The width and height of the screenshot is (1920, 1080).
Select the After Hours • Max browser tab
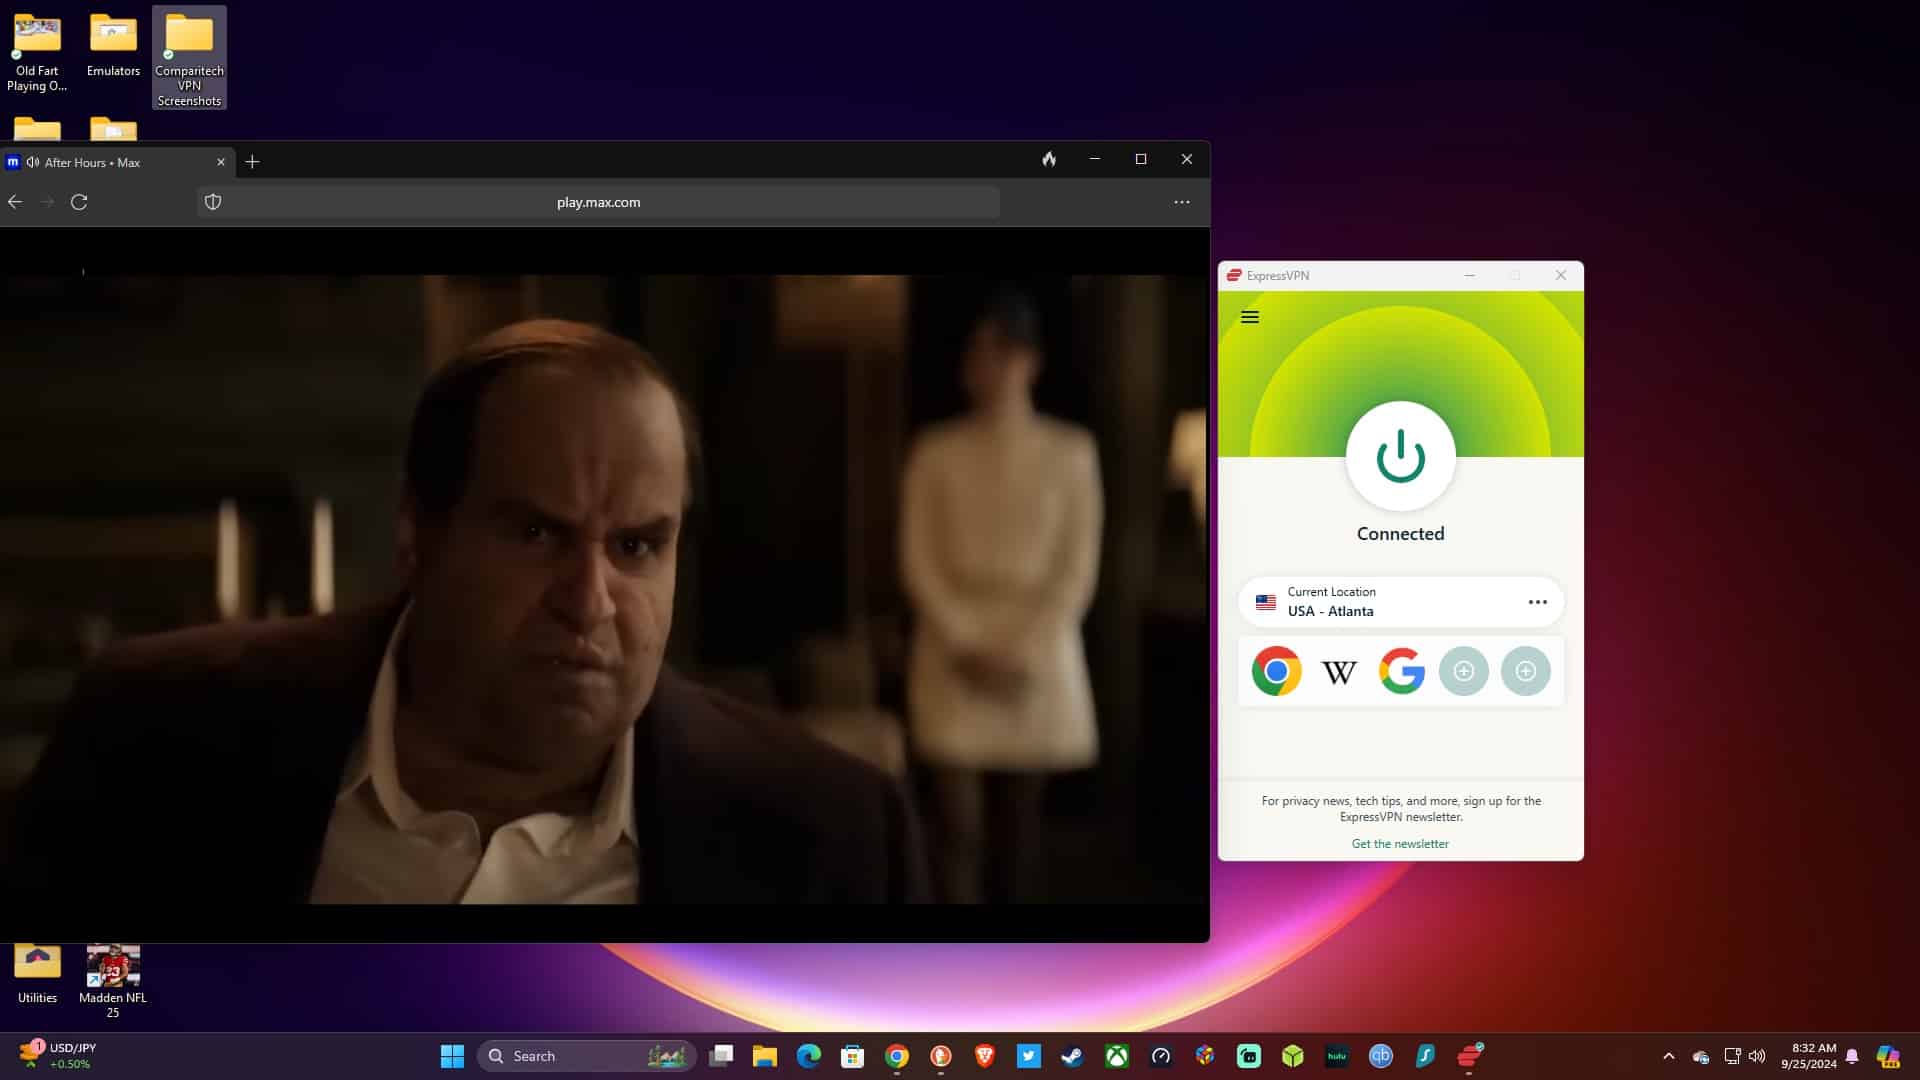point(117,162)
